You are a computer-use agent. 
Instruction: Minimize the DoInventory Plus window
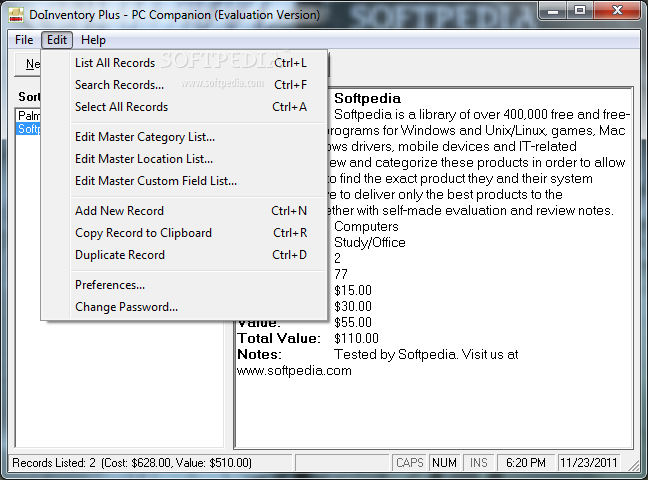pos(553,11)
